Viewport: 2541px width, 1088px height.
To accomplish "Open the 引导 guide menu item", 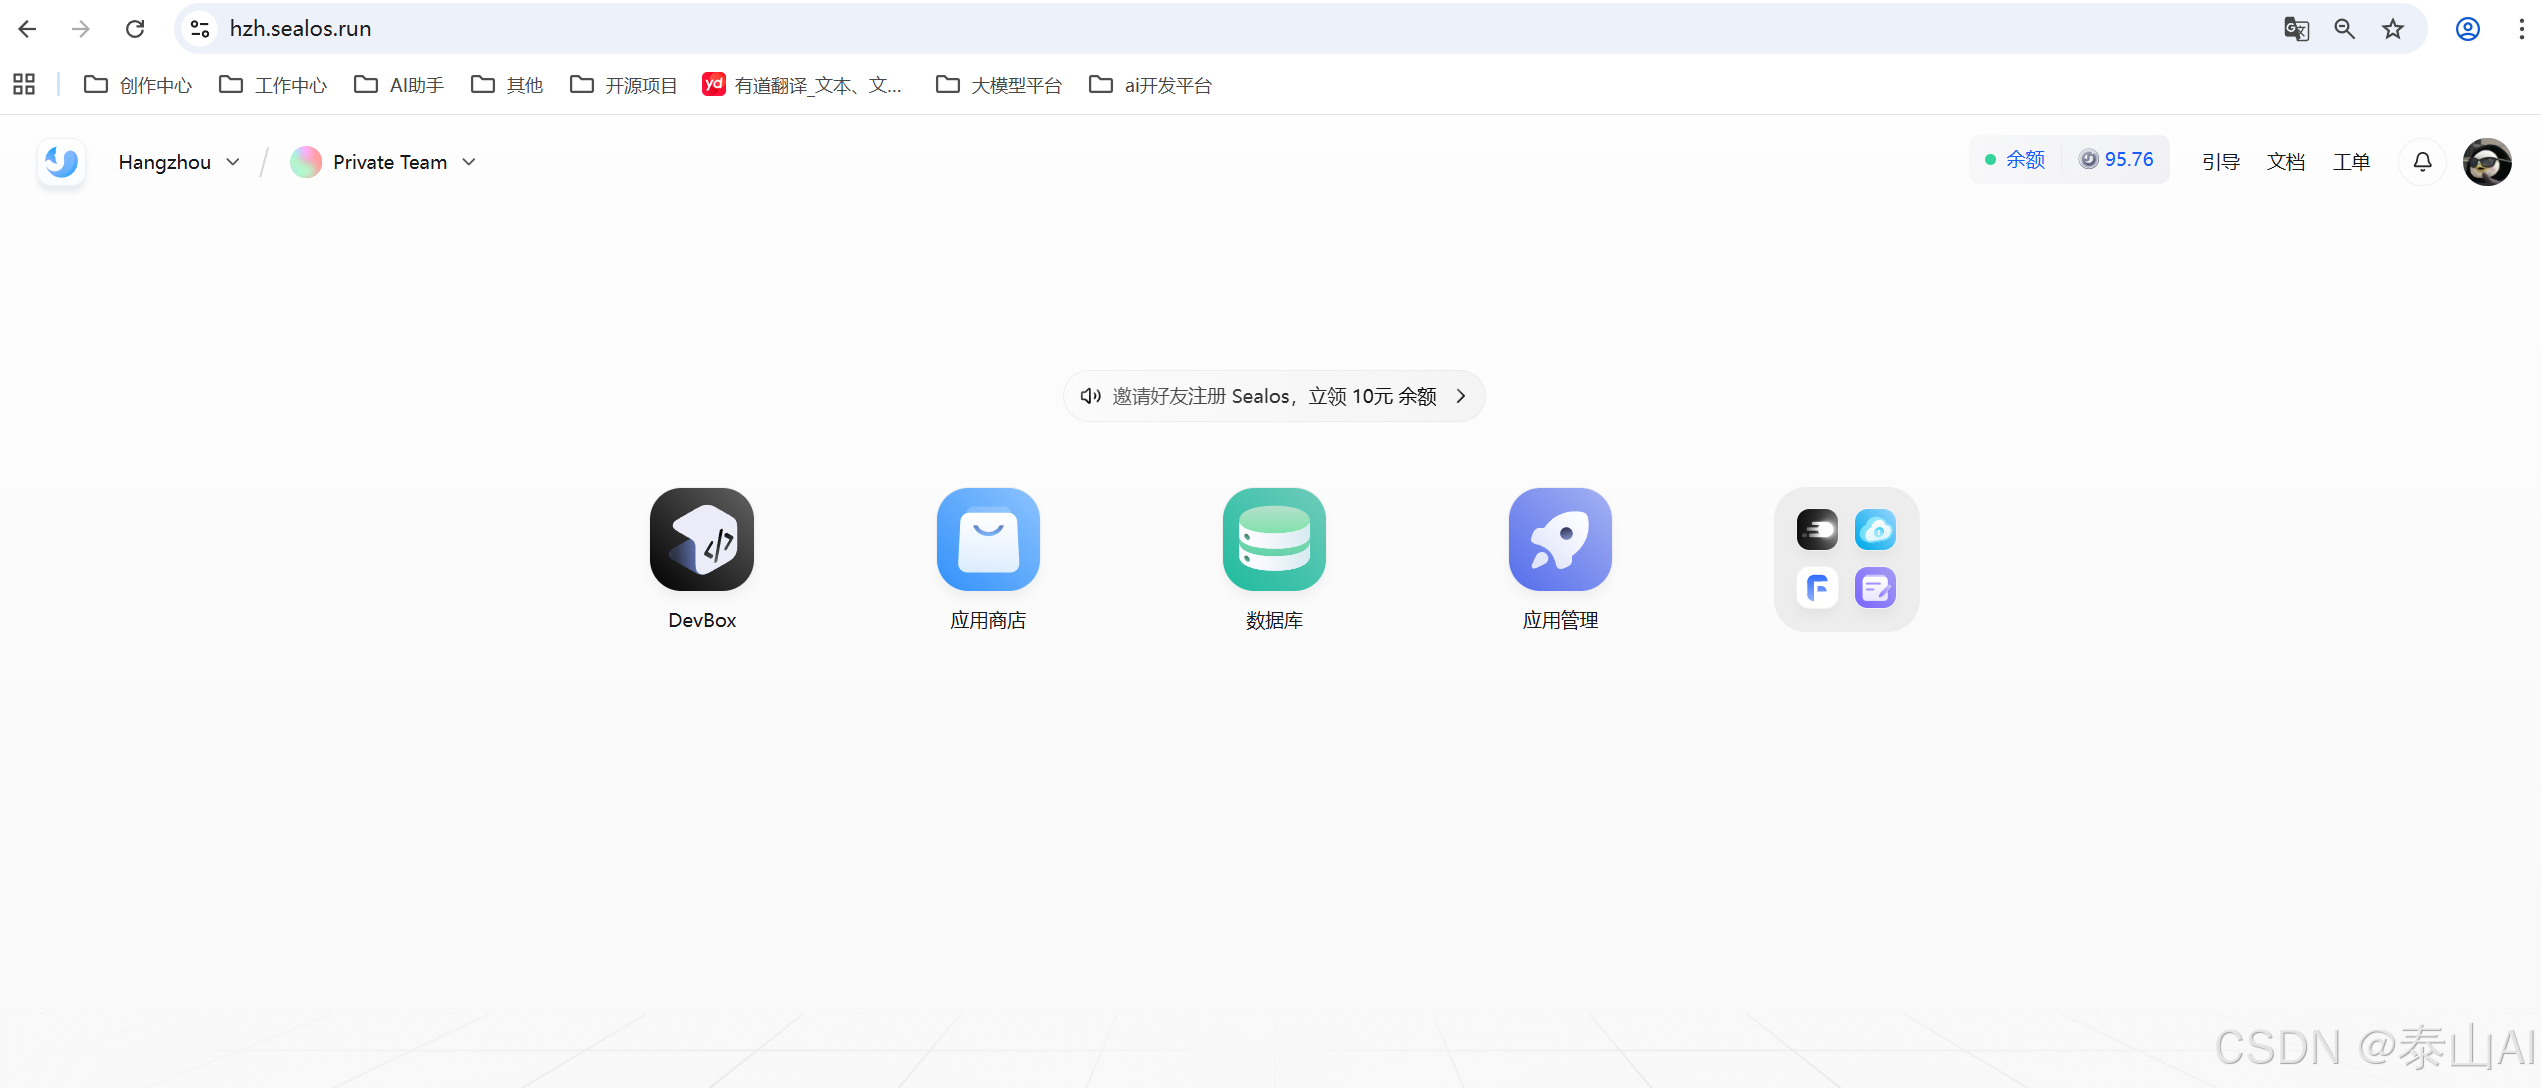I will click(x=2220, y=162).
